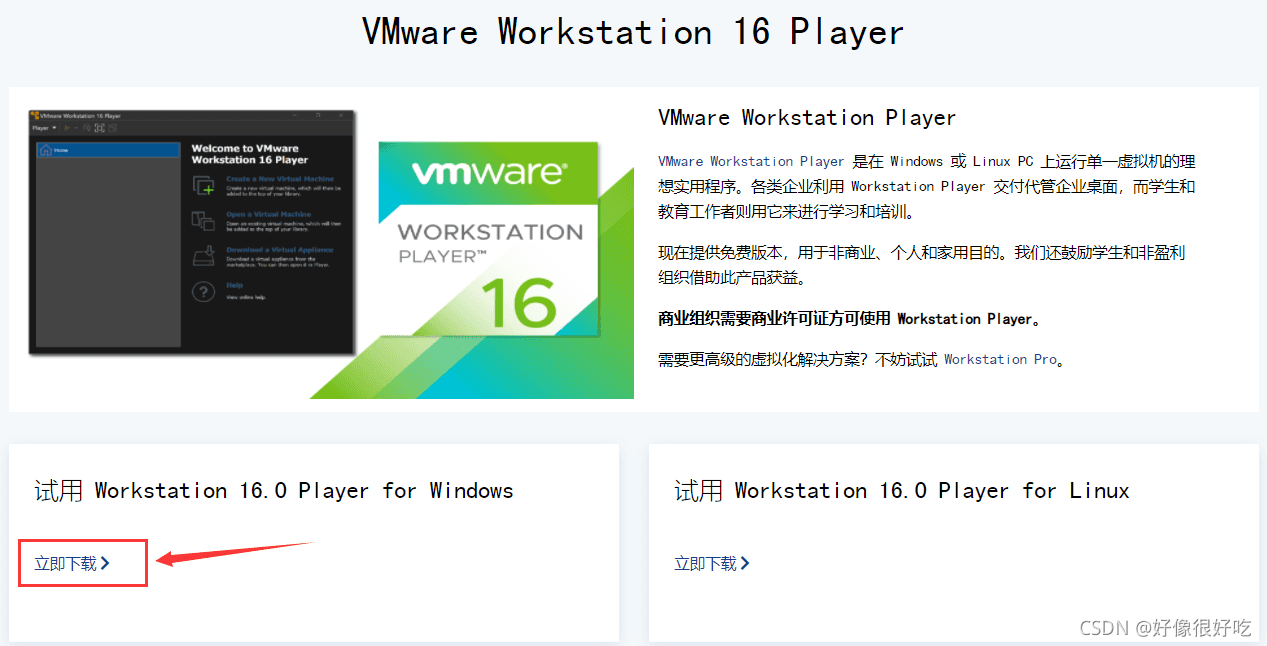Viewport: 1267px width, 646px height.
Task: Click the Open a Virtual Machine icon in thumbnail
Action: tap(203, 221)
